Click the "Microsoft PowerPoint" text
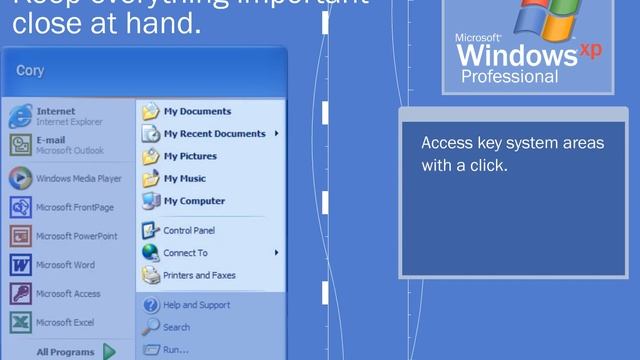The width and height of the screenshot is (640, 360). [77, 236]
